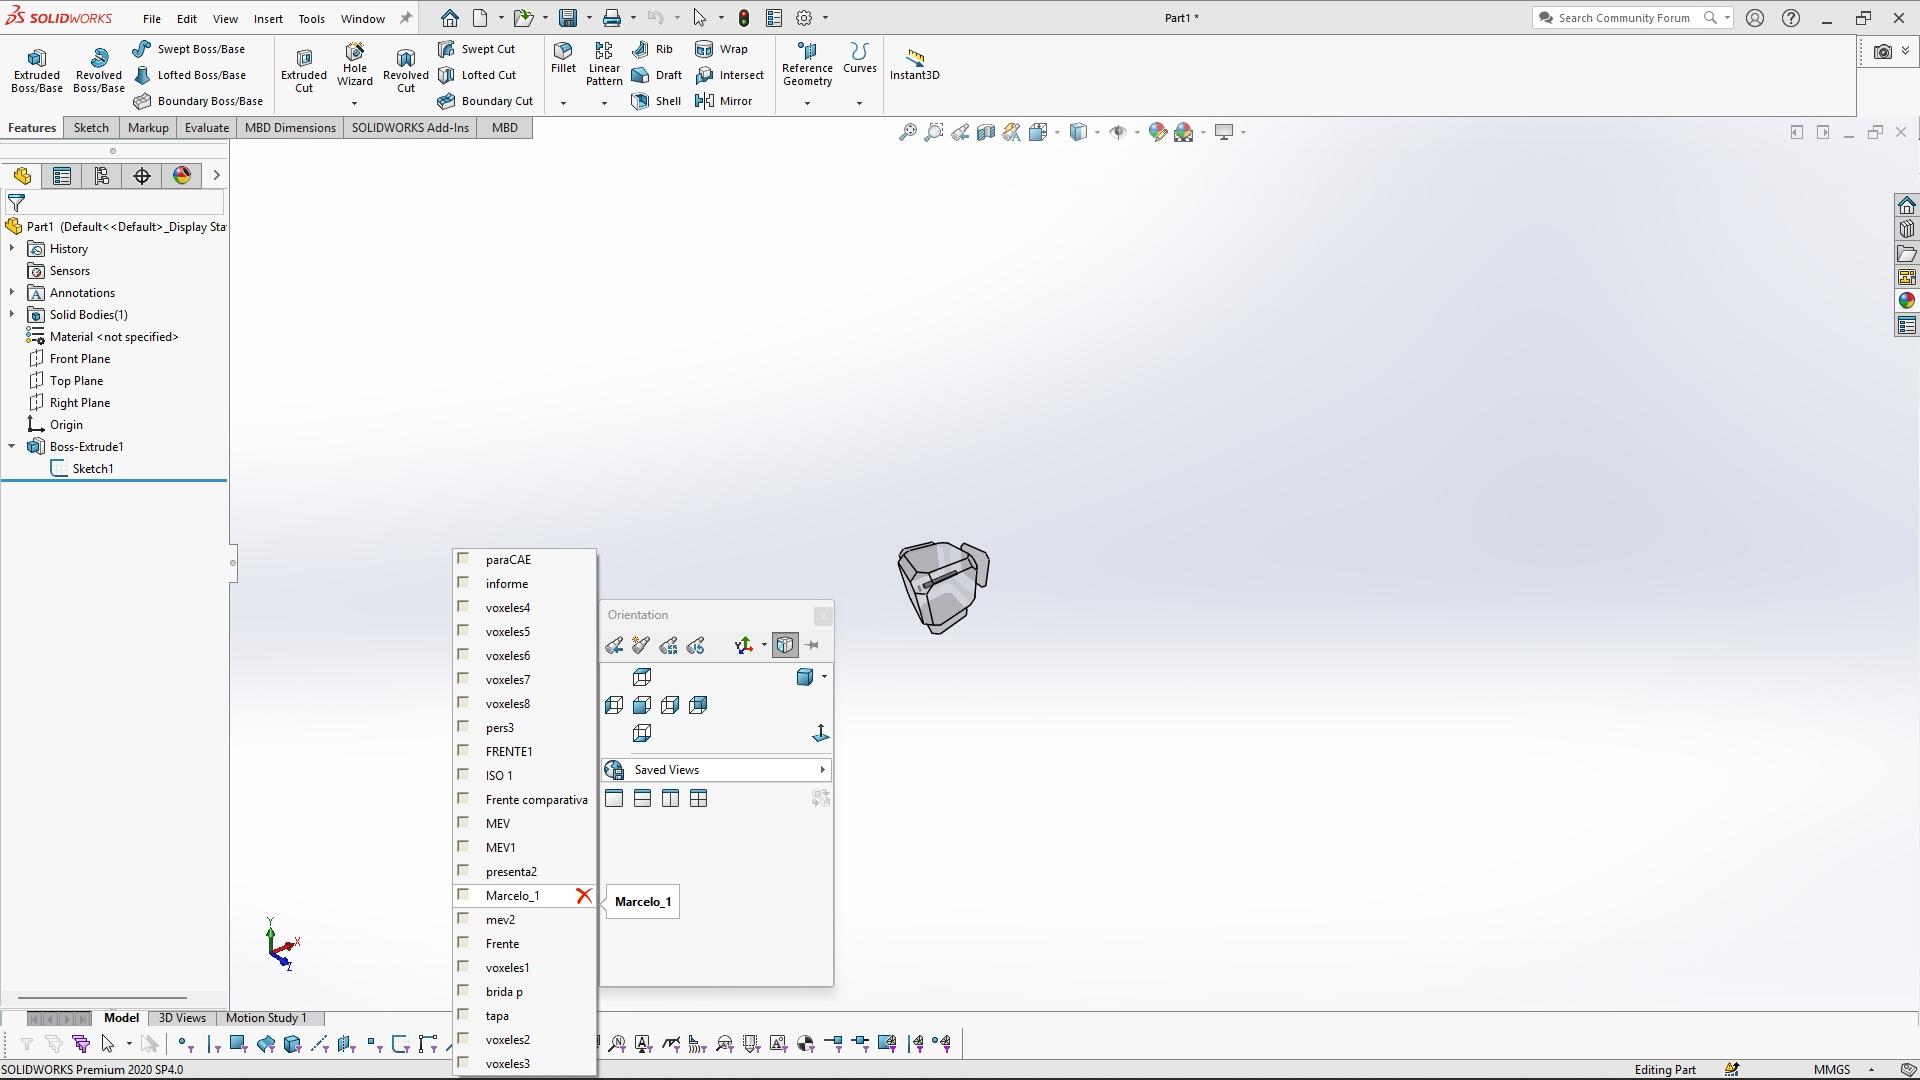Image resolution: width=1920 pixels, height=1080 pixels.
Task: Check the ISO 1 view checkbox
Action: (x=464, y=775)
